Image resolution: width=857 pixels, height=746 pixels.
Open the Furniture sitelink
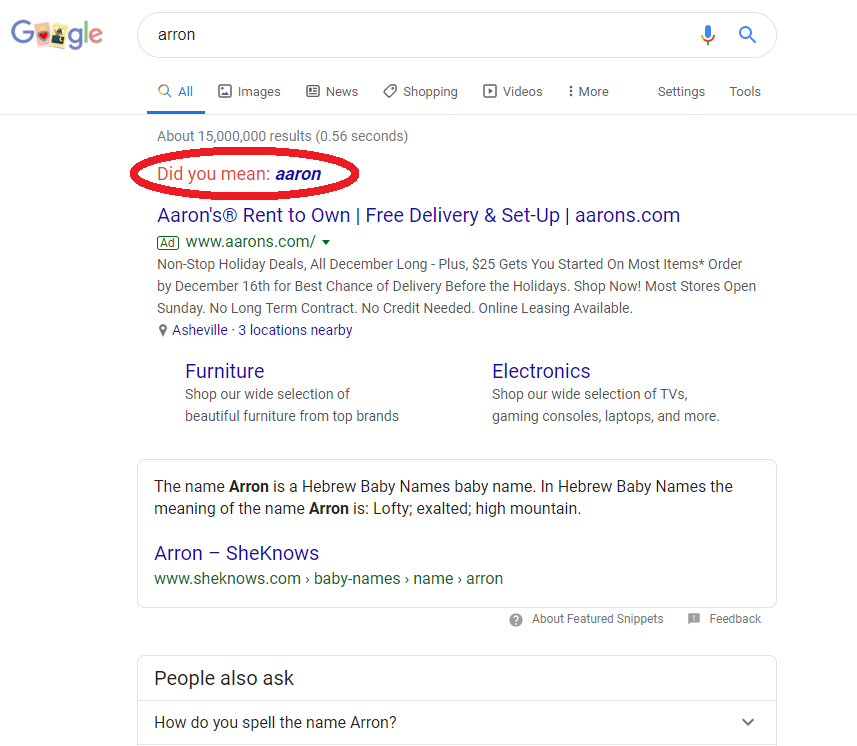(224, 371)
